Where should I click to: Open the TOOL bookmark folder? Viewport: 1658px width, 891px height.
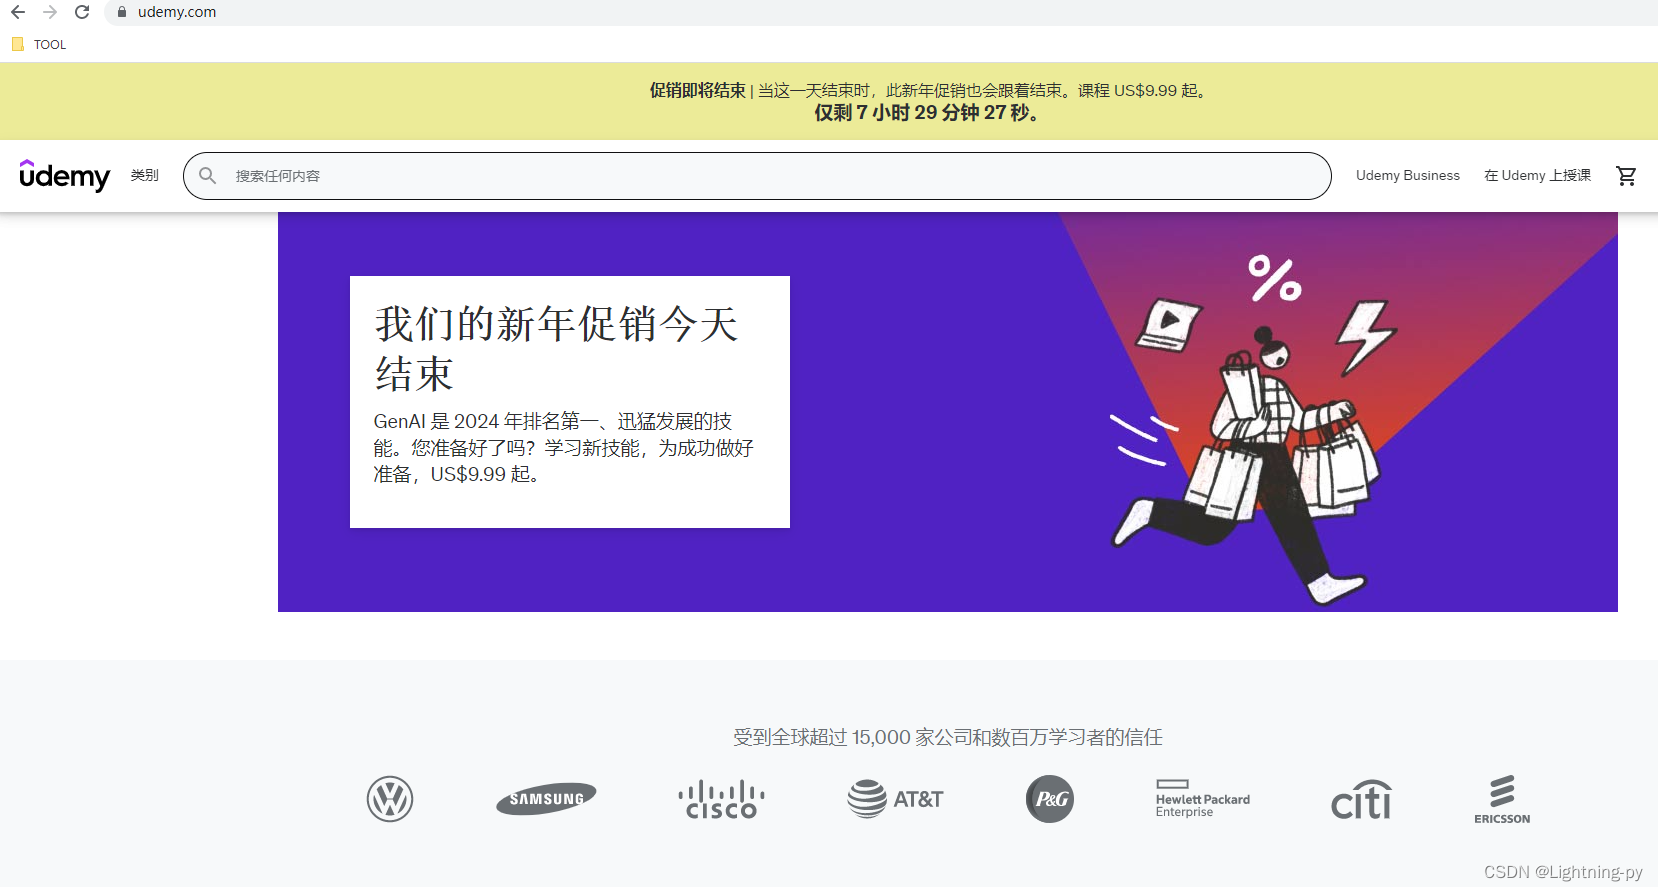[x=39, y=44]
